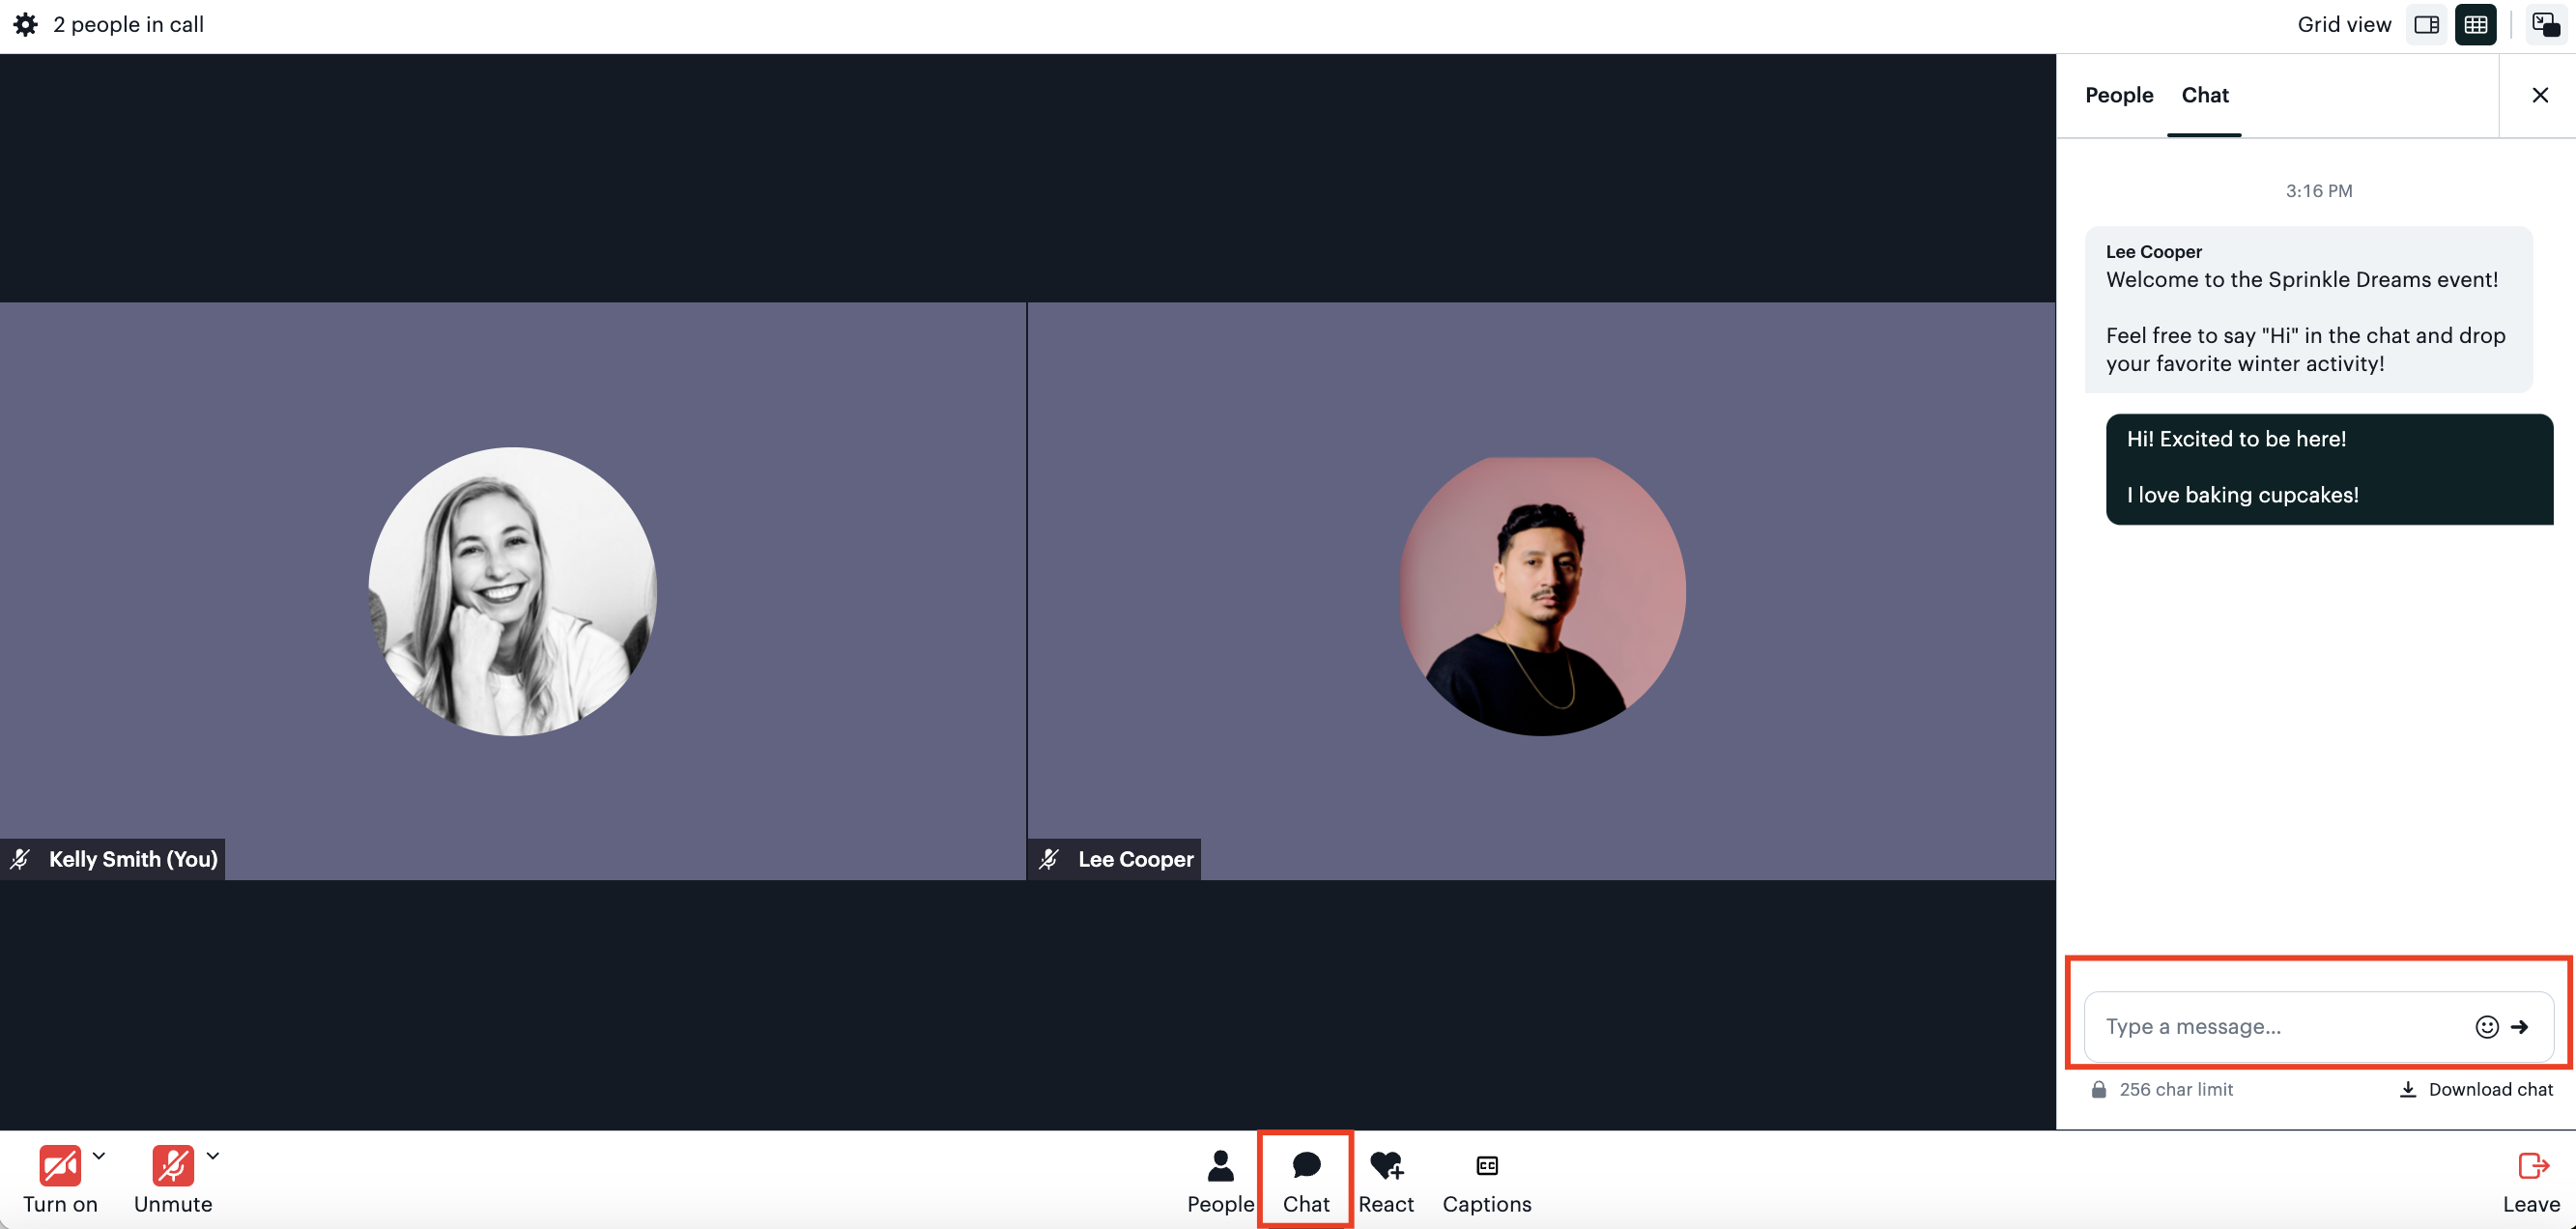
Task: Click the lock icon beside char limit
Action: (x=2099, y=1089)
